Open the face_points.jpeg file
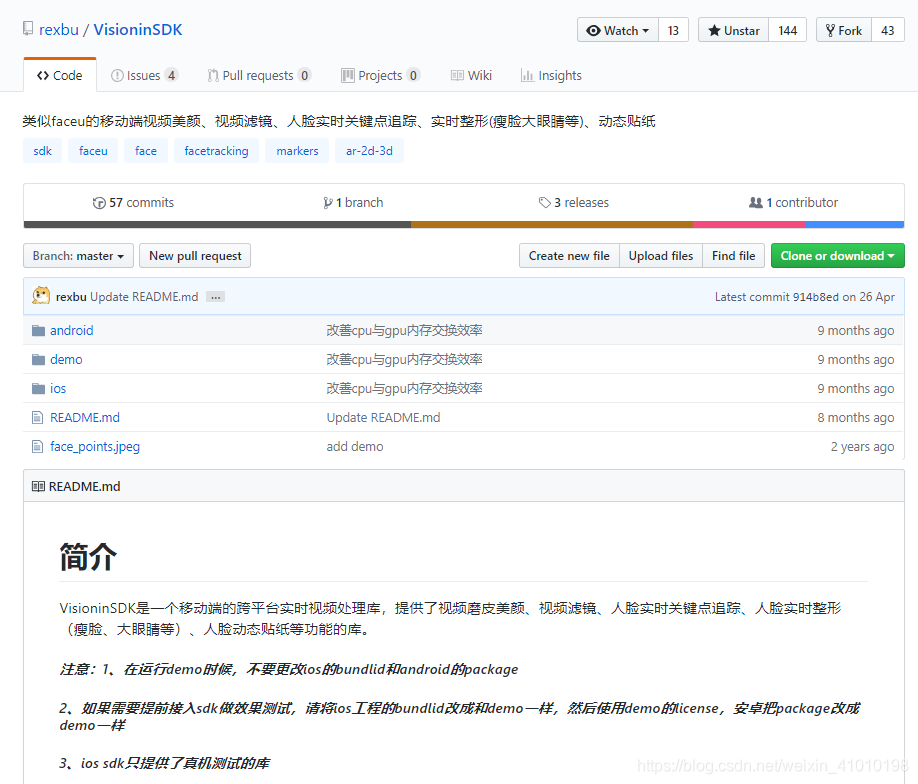The height and width of the screenshot is (784, 918). pyautogui.click(x=95, y=447)
